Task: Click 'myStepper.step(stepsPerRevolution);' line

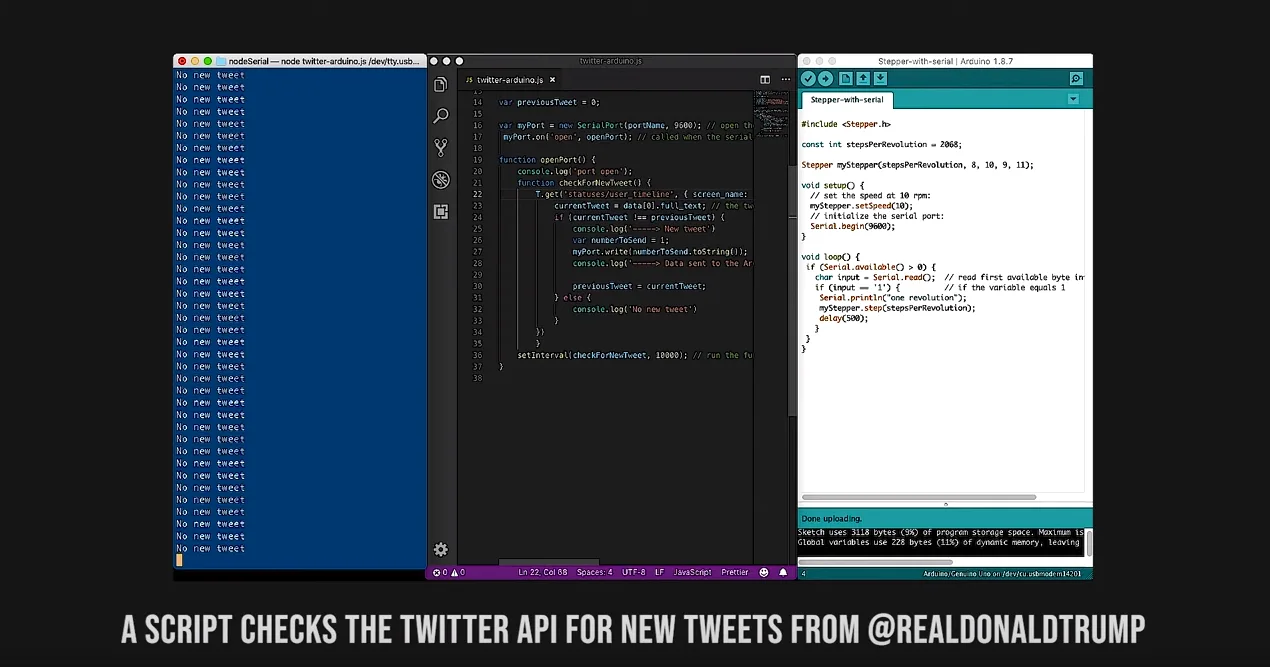Action: pos(897,308)
